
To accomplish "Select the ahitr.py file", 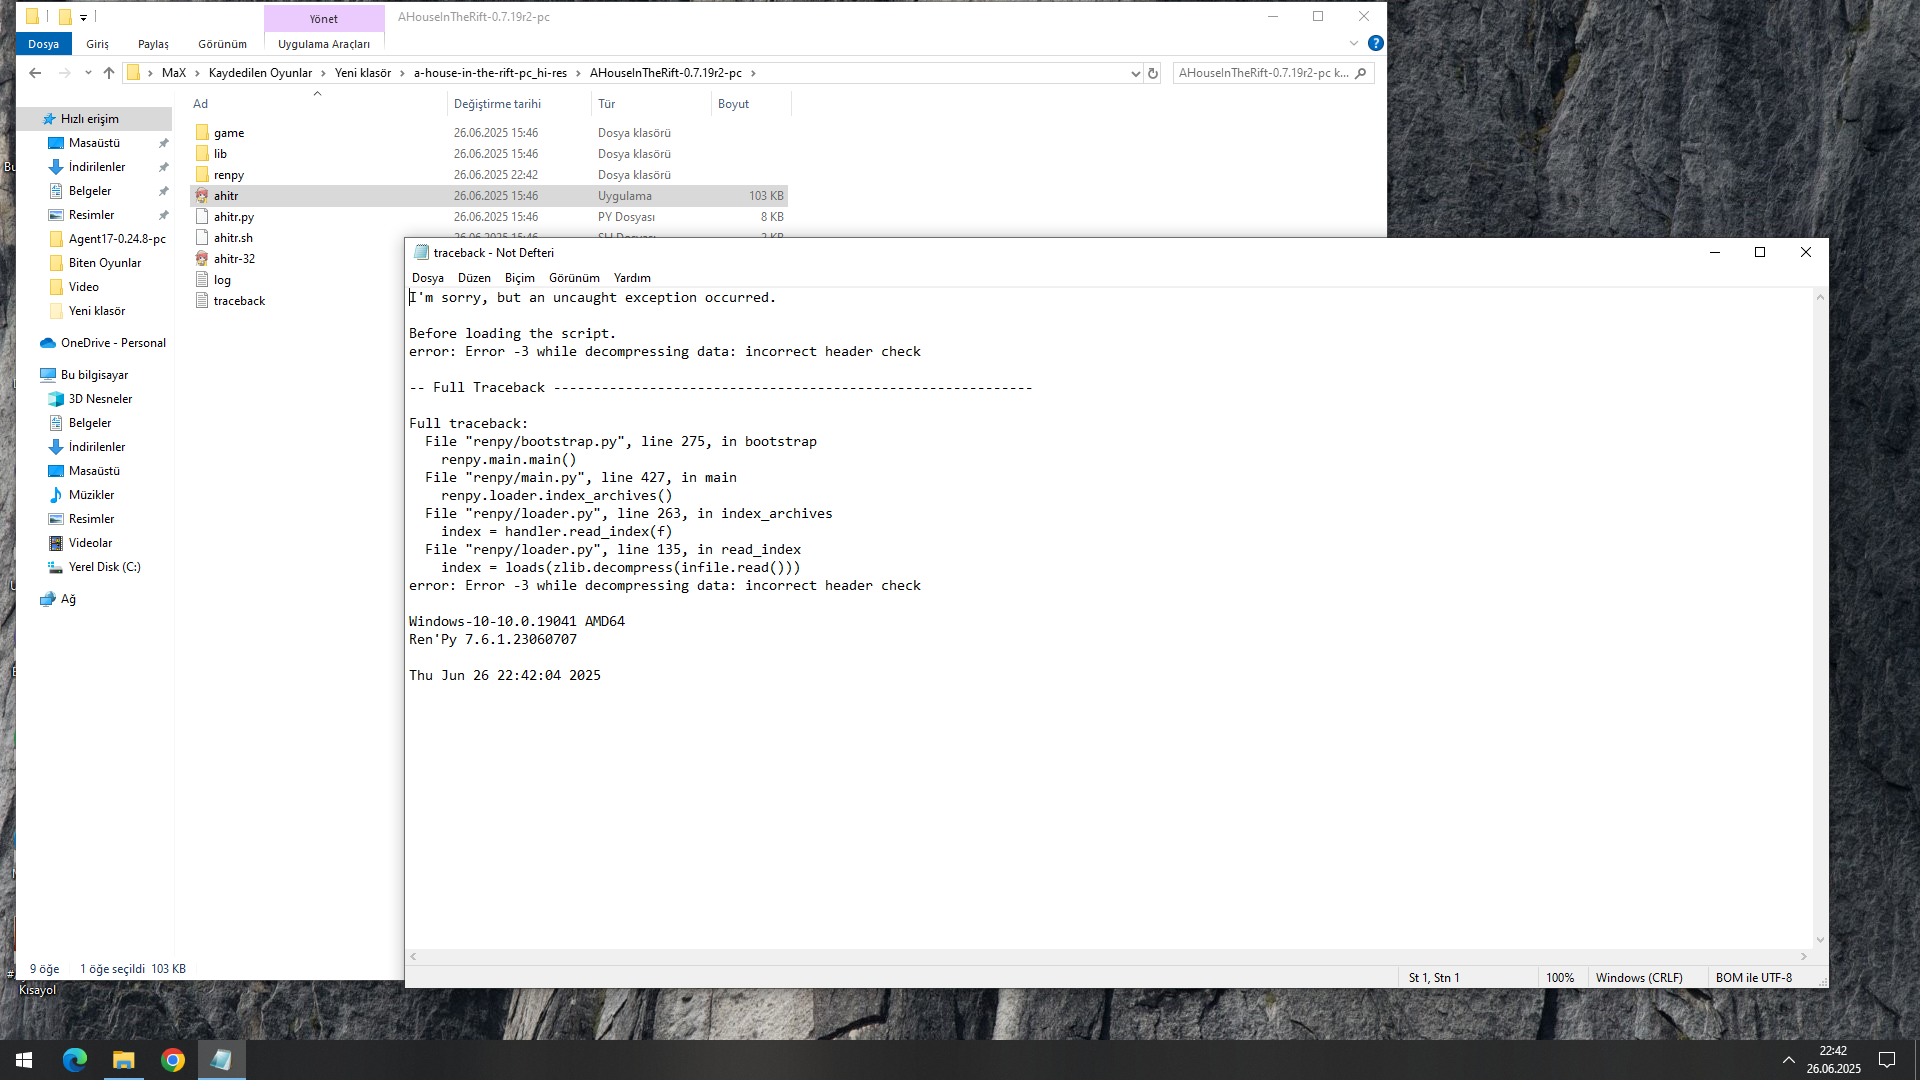I will [233, 217].
